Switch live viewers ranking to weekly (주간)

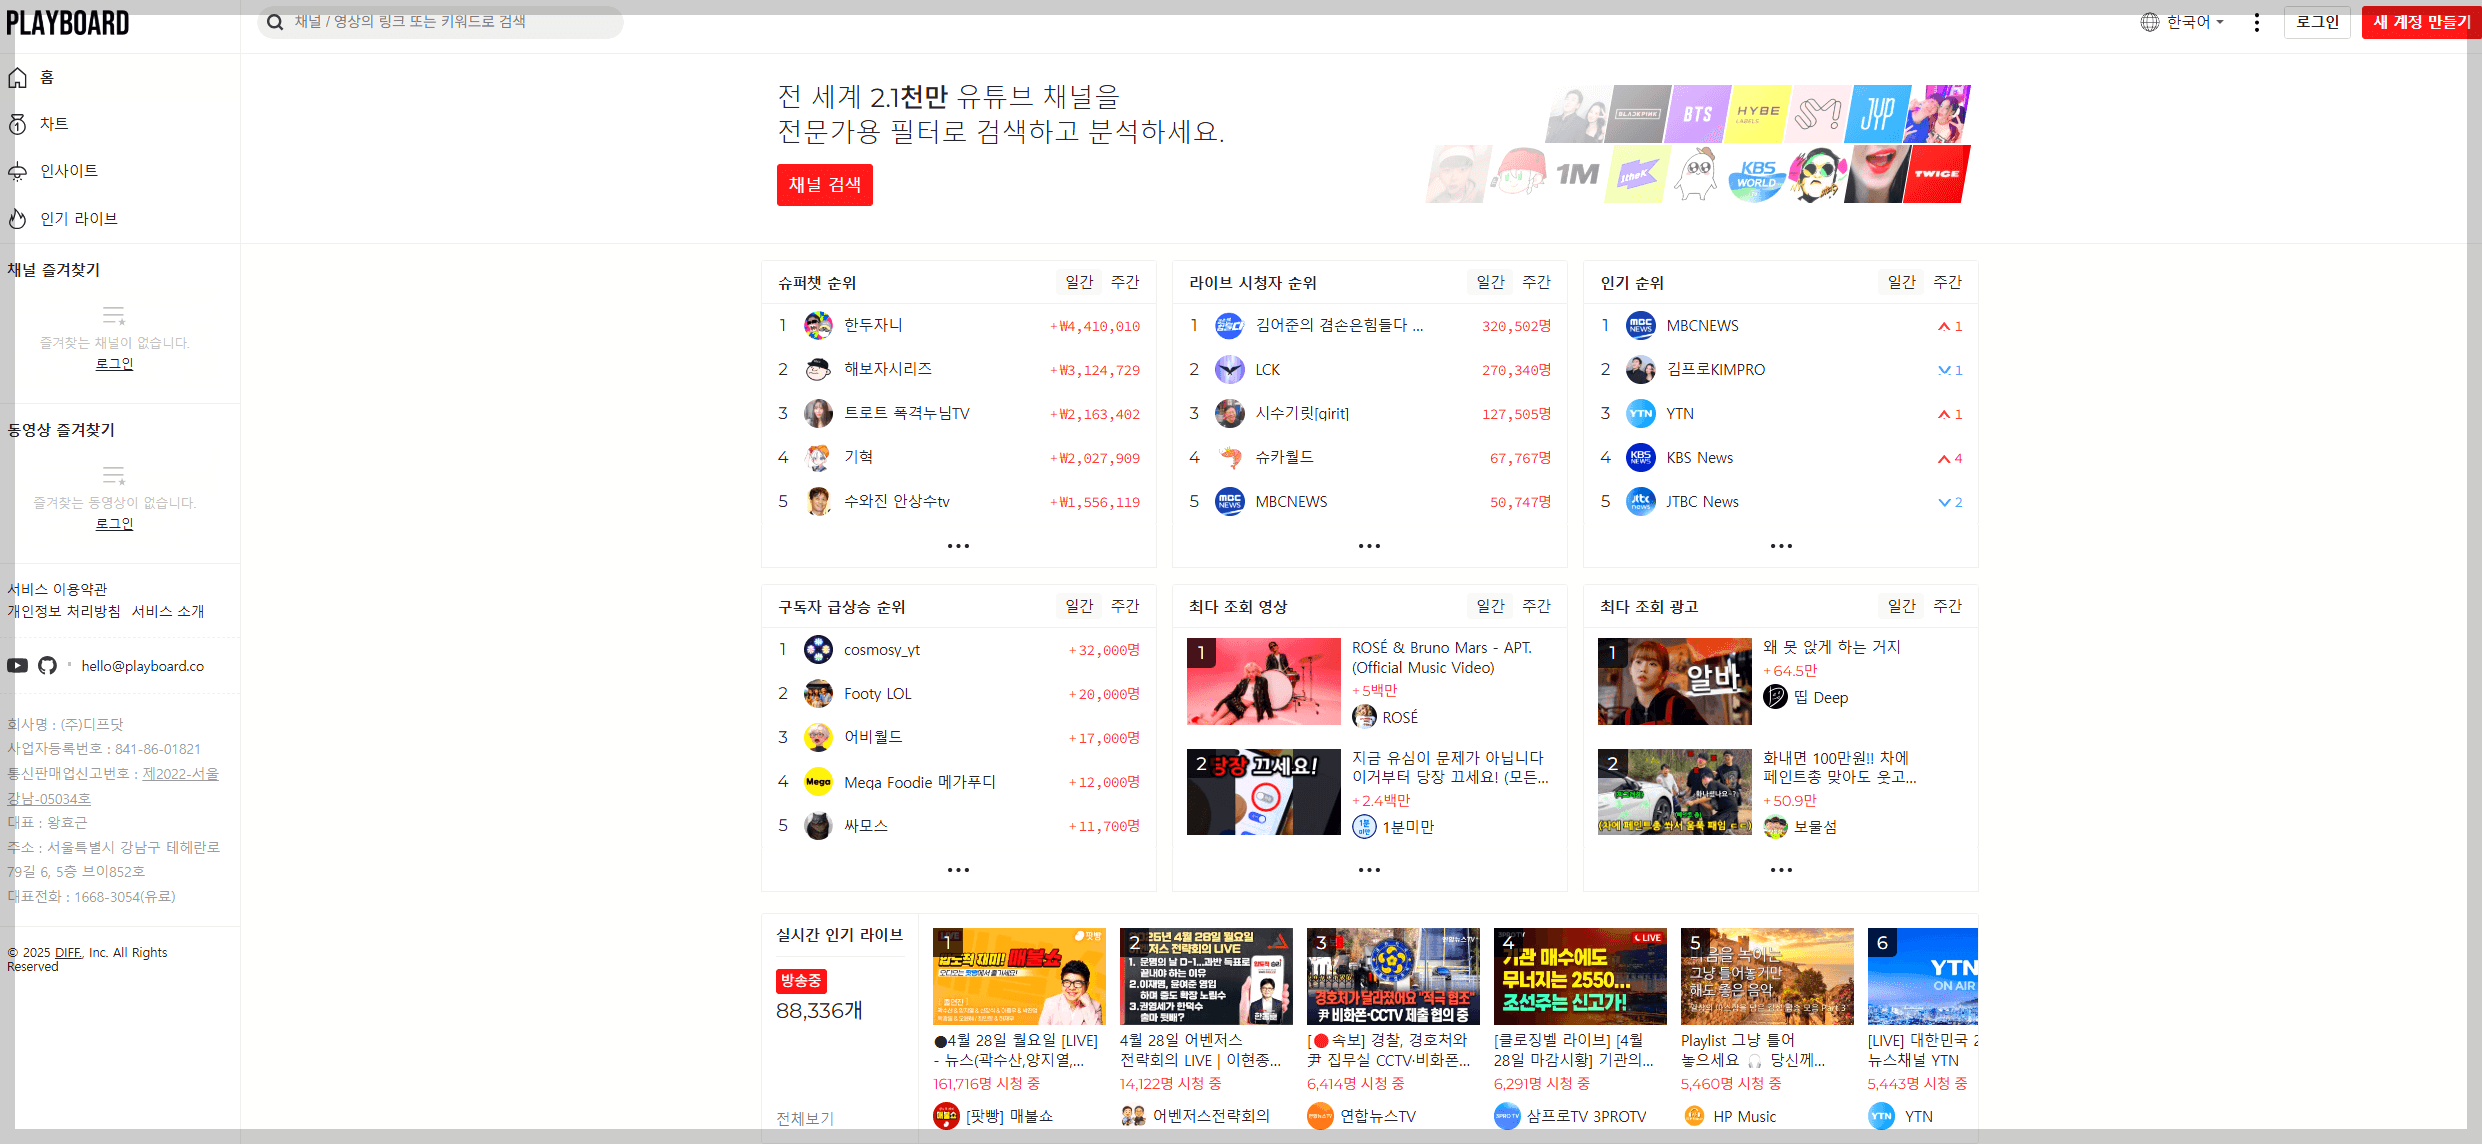[1536, 283]
